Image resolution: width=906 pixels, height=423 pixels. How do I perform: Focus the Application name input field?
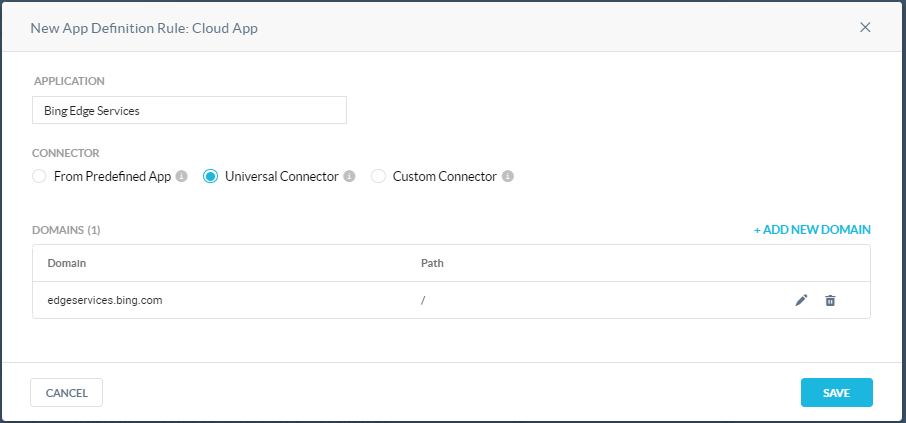click(190, 110)
